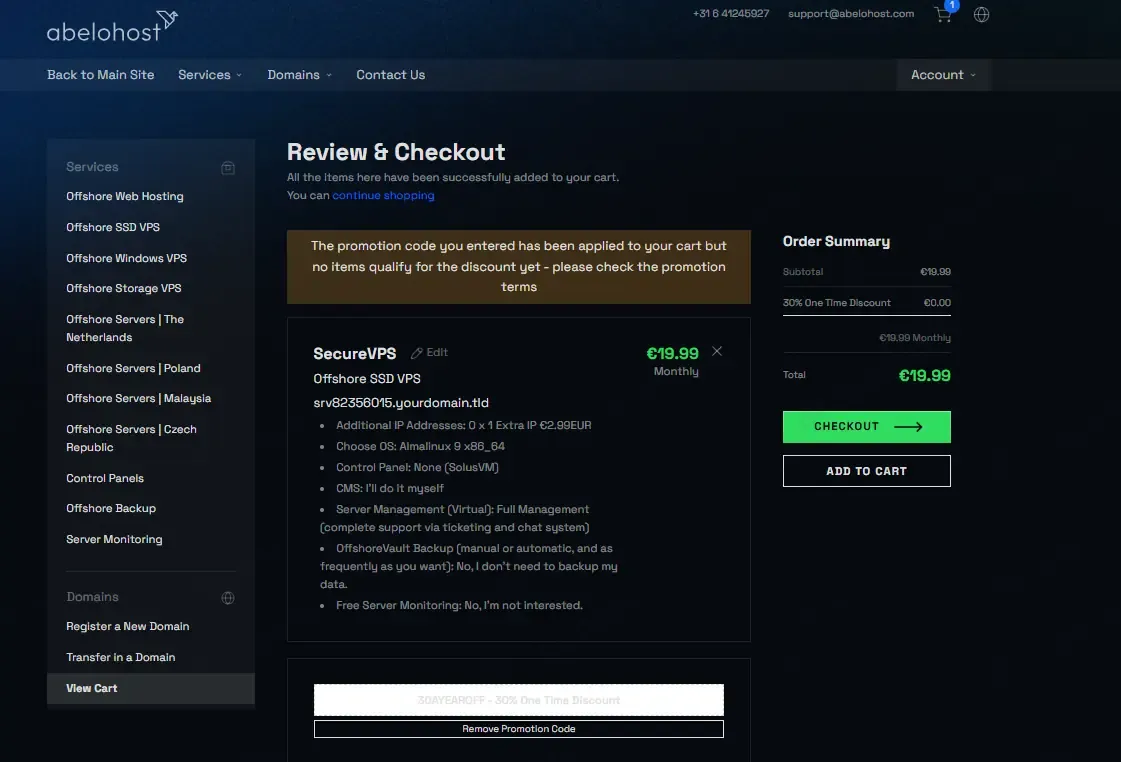Open Offshore Servers | Czech Republic
The height and width of the screenshot is (762, 1121).
132,438
